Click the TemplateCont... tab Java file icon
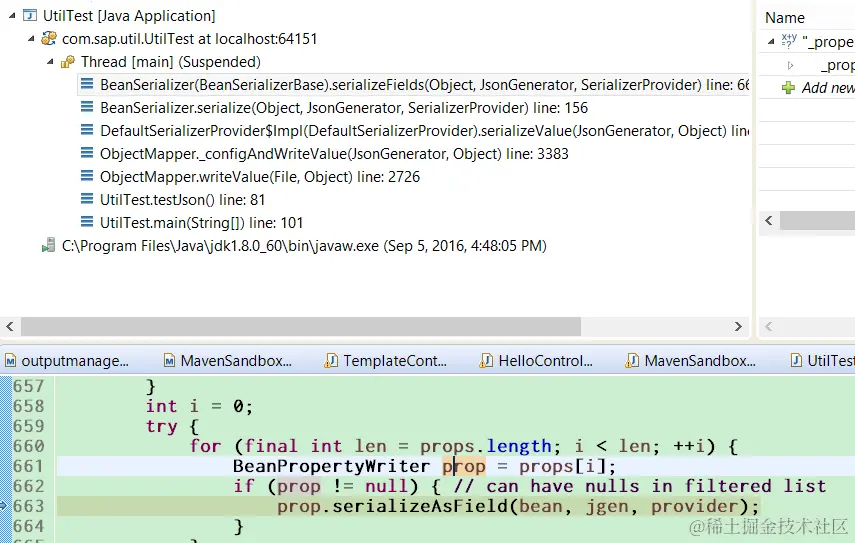 tap(331, 360)
